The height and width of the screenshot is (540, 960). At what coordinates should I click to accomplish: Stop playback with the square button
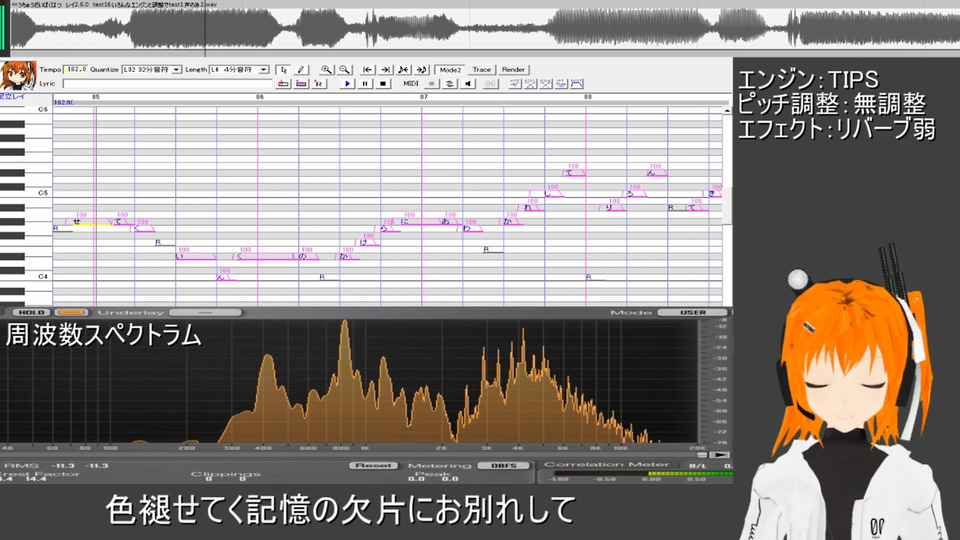tap(383, 84)
